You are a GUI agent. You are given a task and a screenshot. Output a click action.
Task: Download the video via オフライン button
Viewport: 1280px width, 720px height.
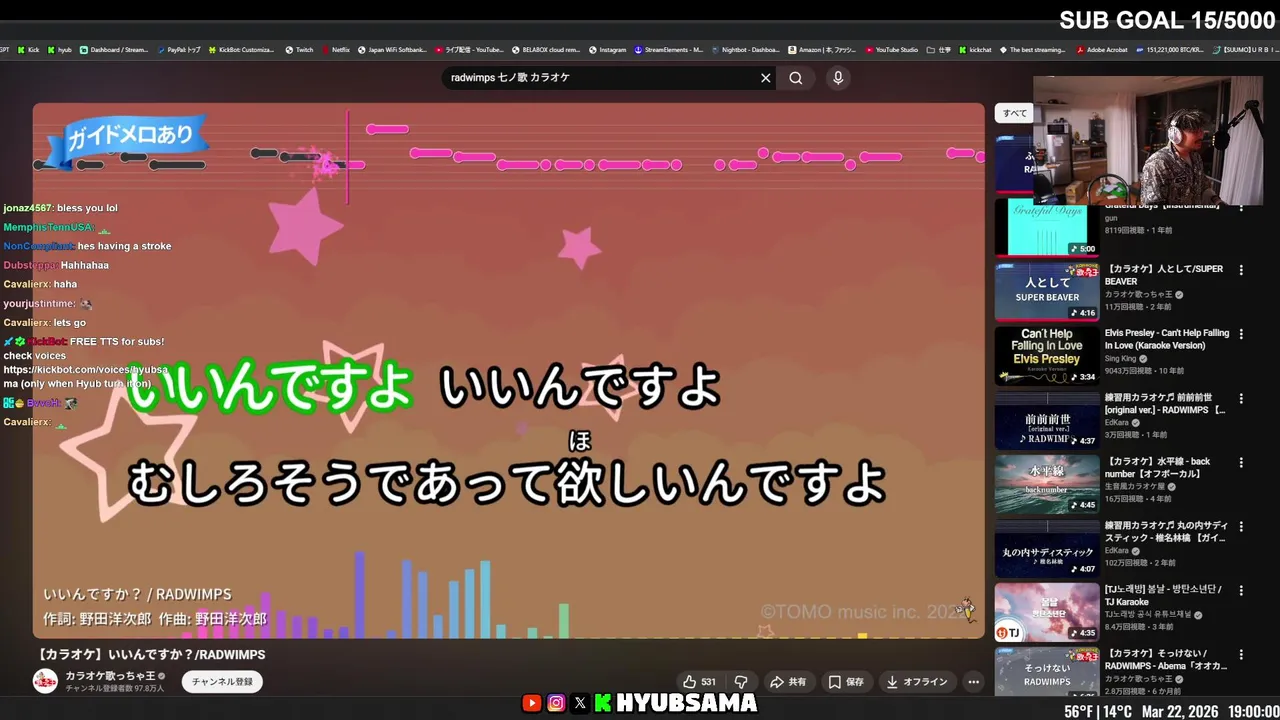[x=917, y=682]
